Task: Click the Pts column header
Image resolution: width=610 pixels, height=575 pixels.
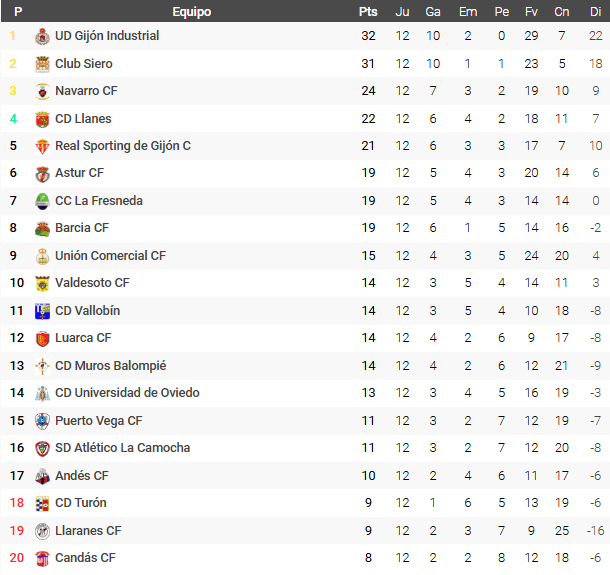Action: [368, 12]
